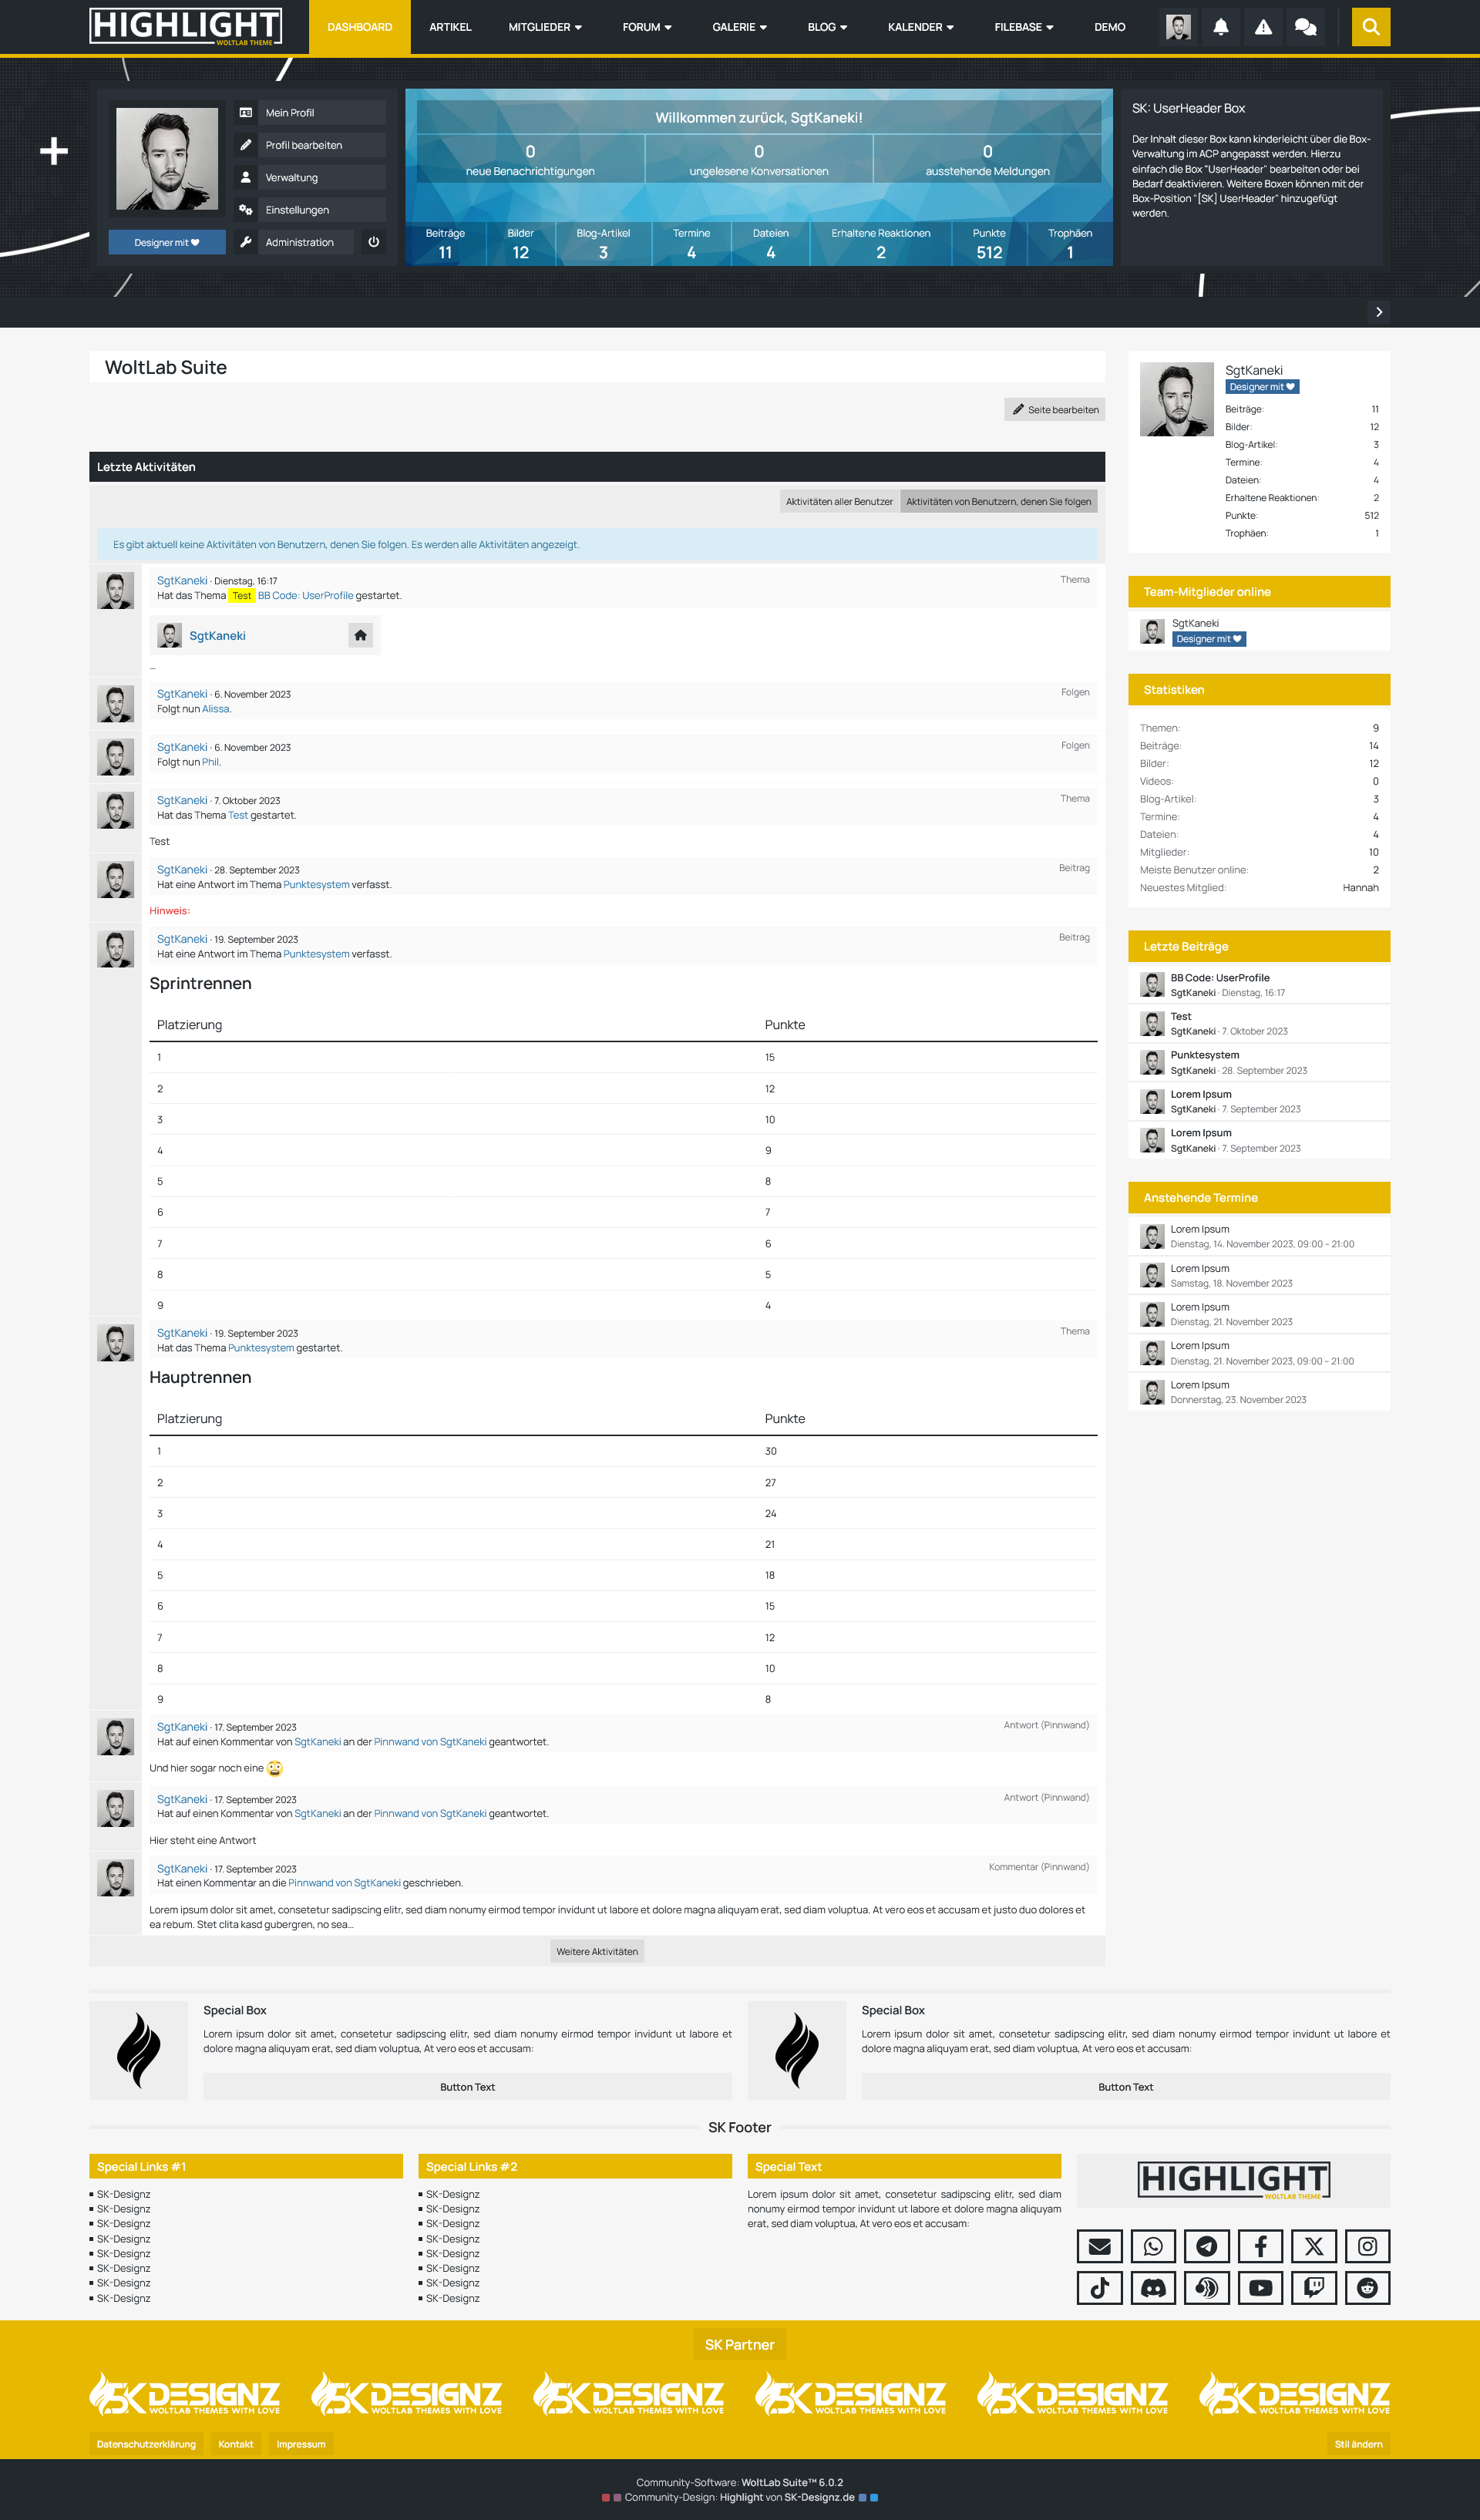Expand the Forum dropdown menu
The image size is (1480, 2520).
646,27
